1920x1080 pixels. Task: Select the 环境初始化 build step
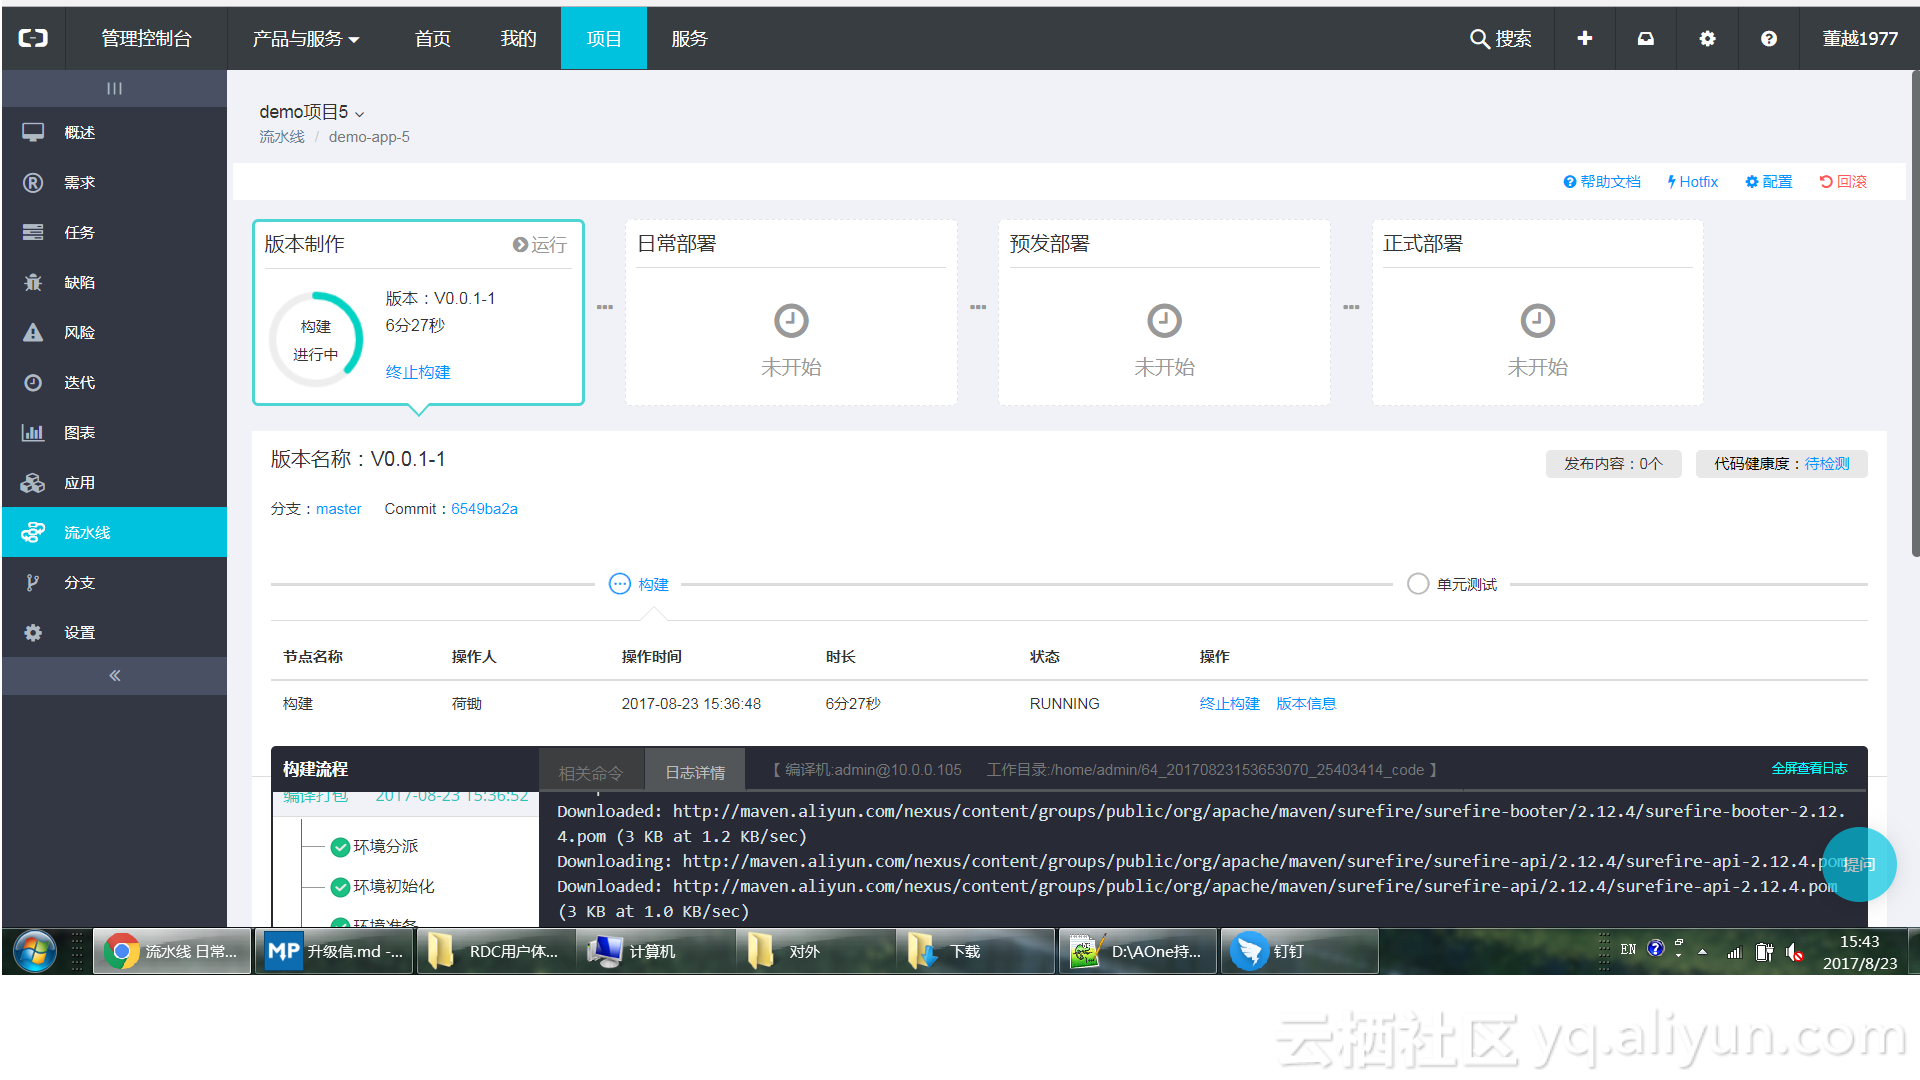coord(383,887)
